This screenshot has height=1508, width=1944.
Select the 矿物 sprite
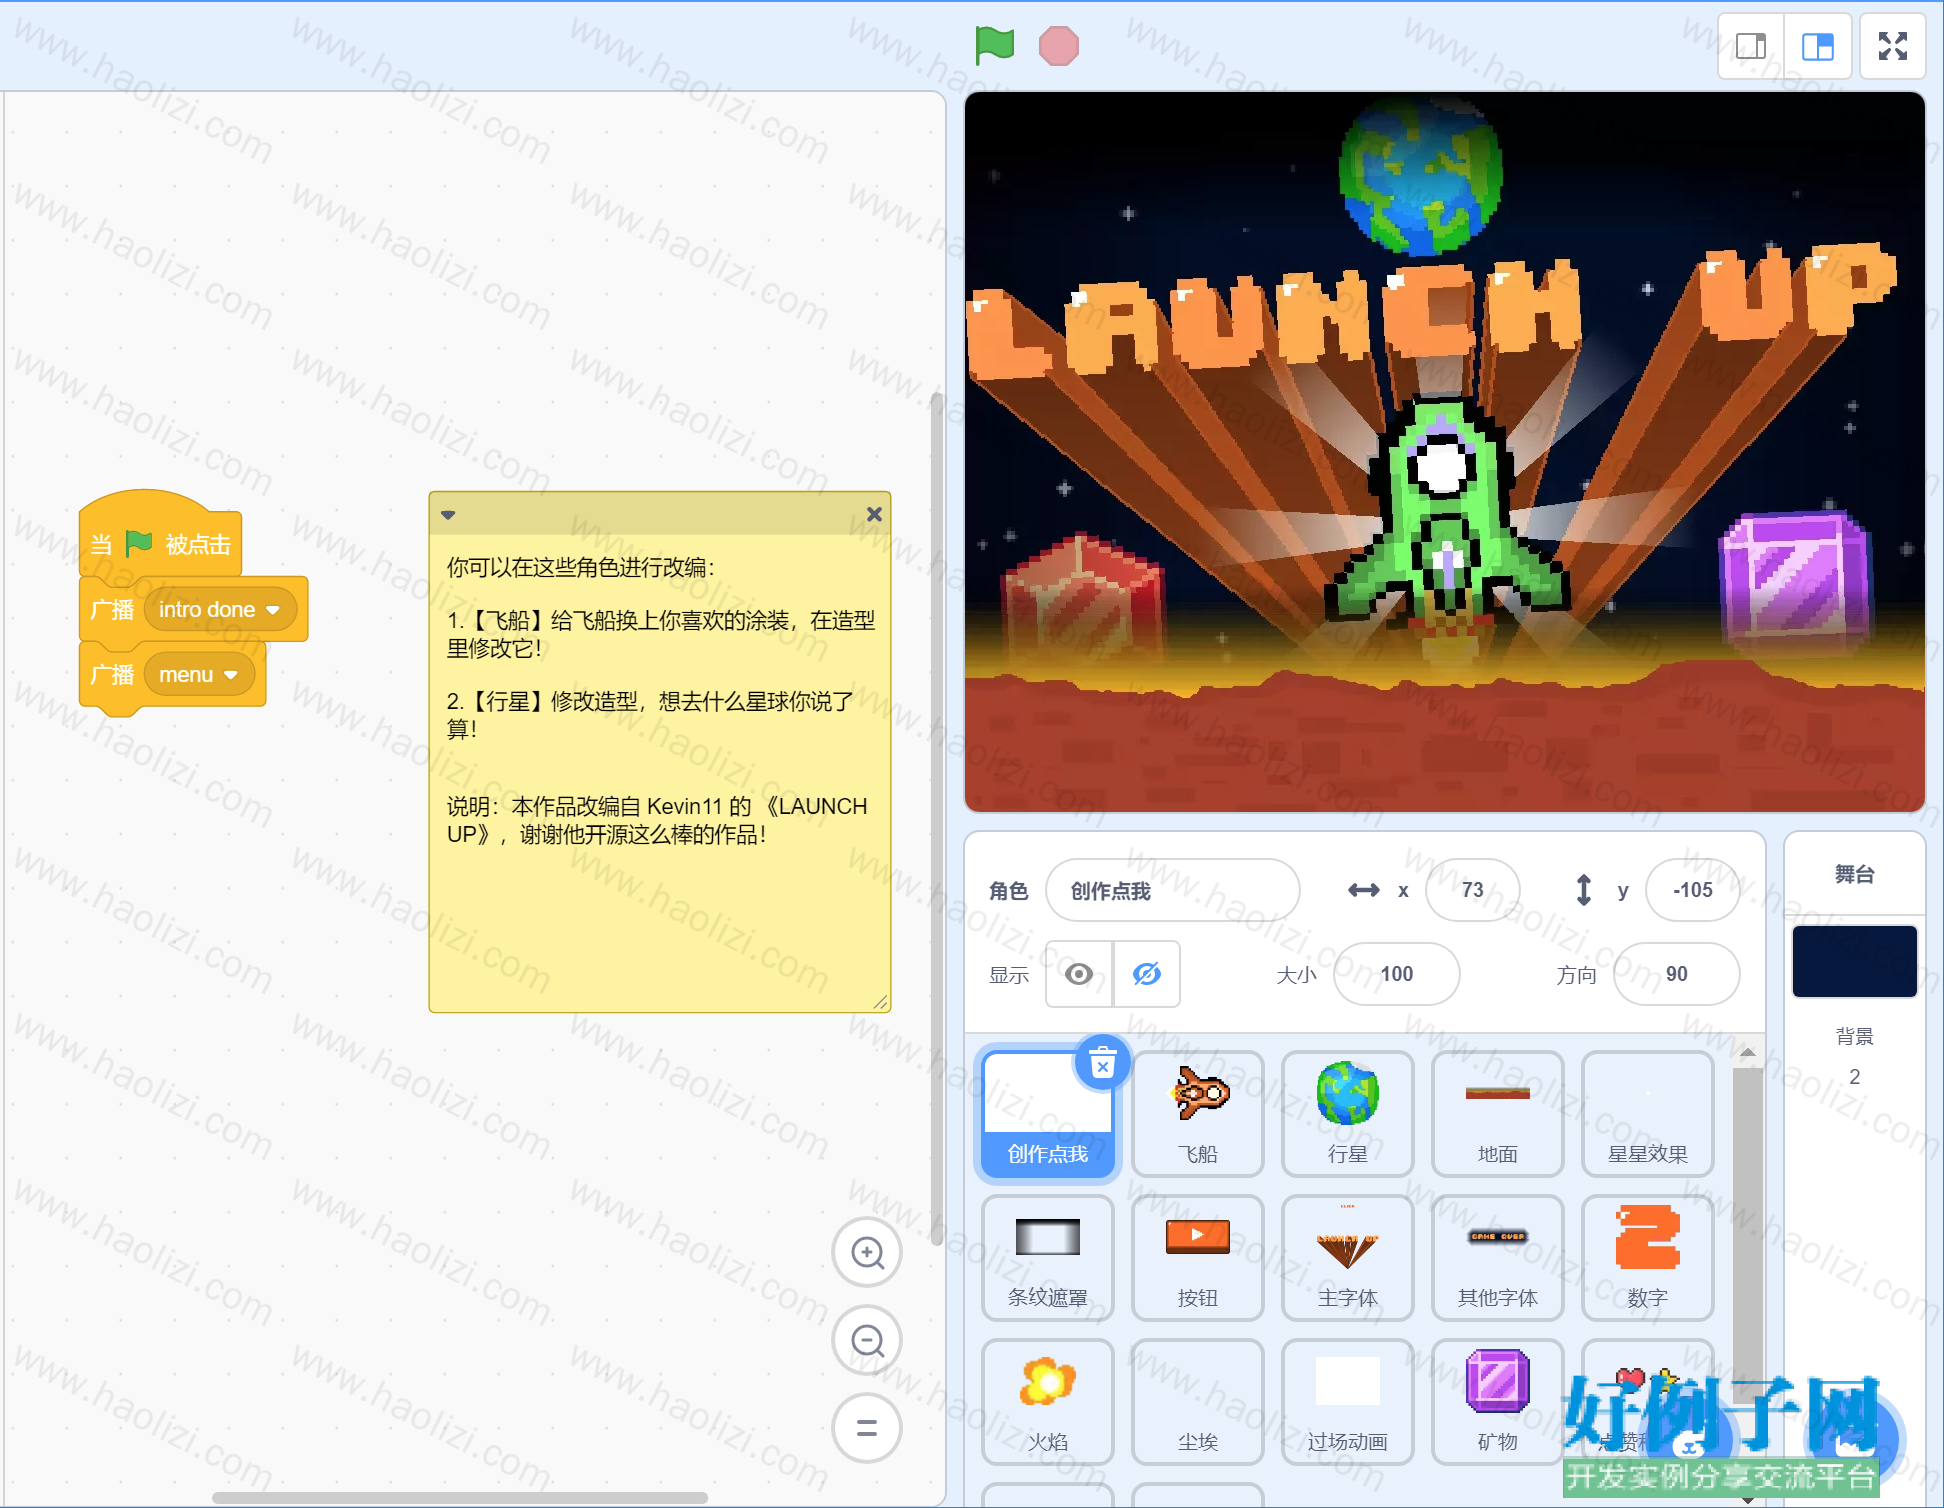point(1498,1402)
